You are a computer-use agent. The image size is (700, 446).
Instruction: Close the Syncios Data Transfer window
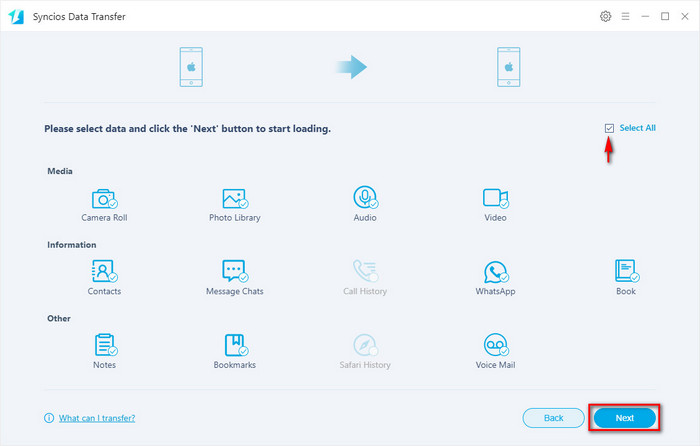685,17
